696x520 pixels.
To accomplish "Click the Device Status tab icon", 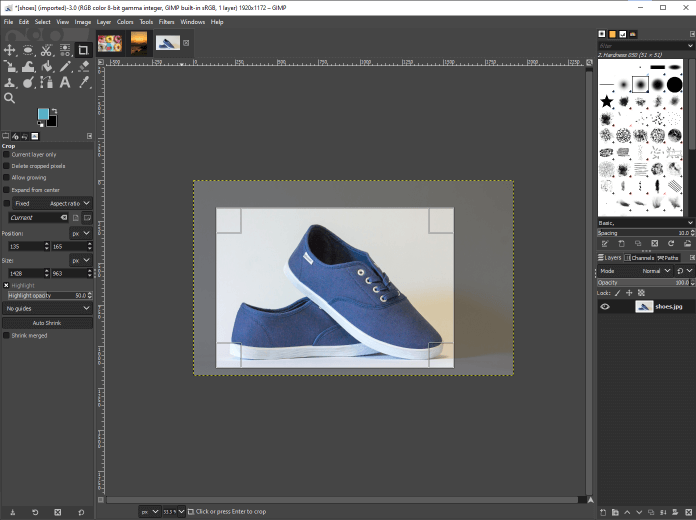I will [x=15, y=136].
